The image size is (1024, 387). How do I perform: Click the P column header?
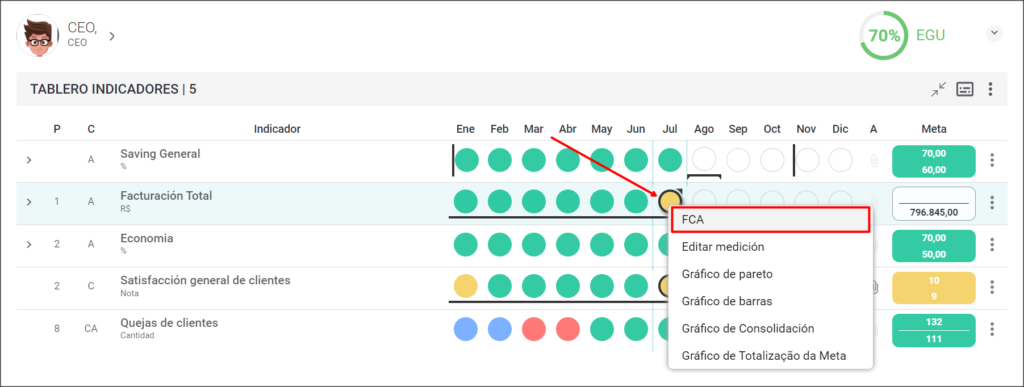(x=57, y=129)
